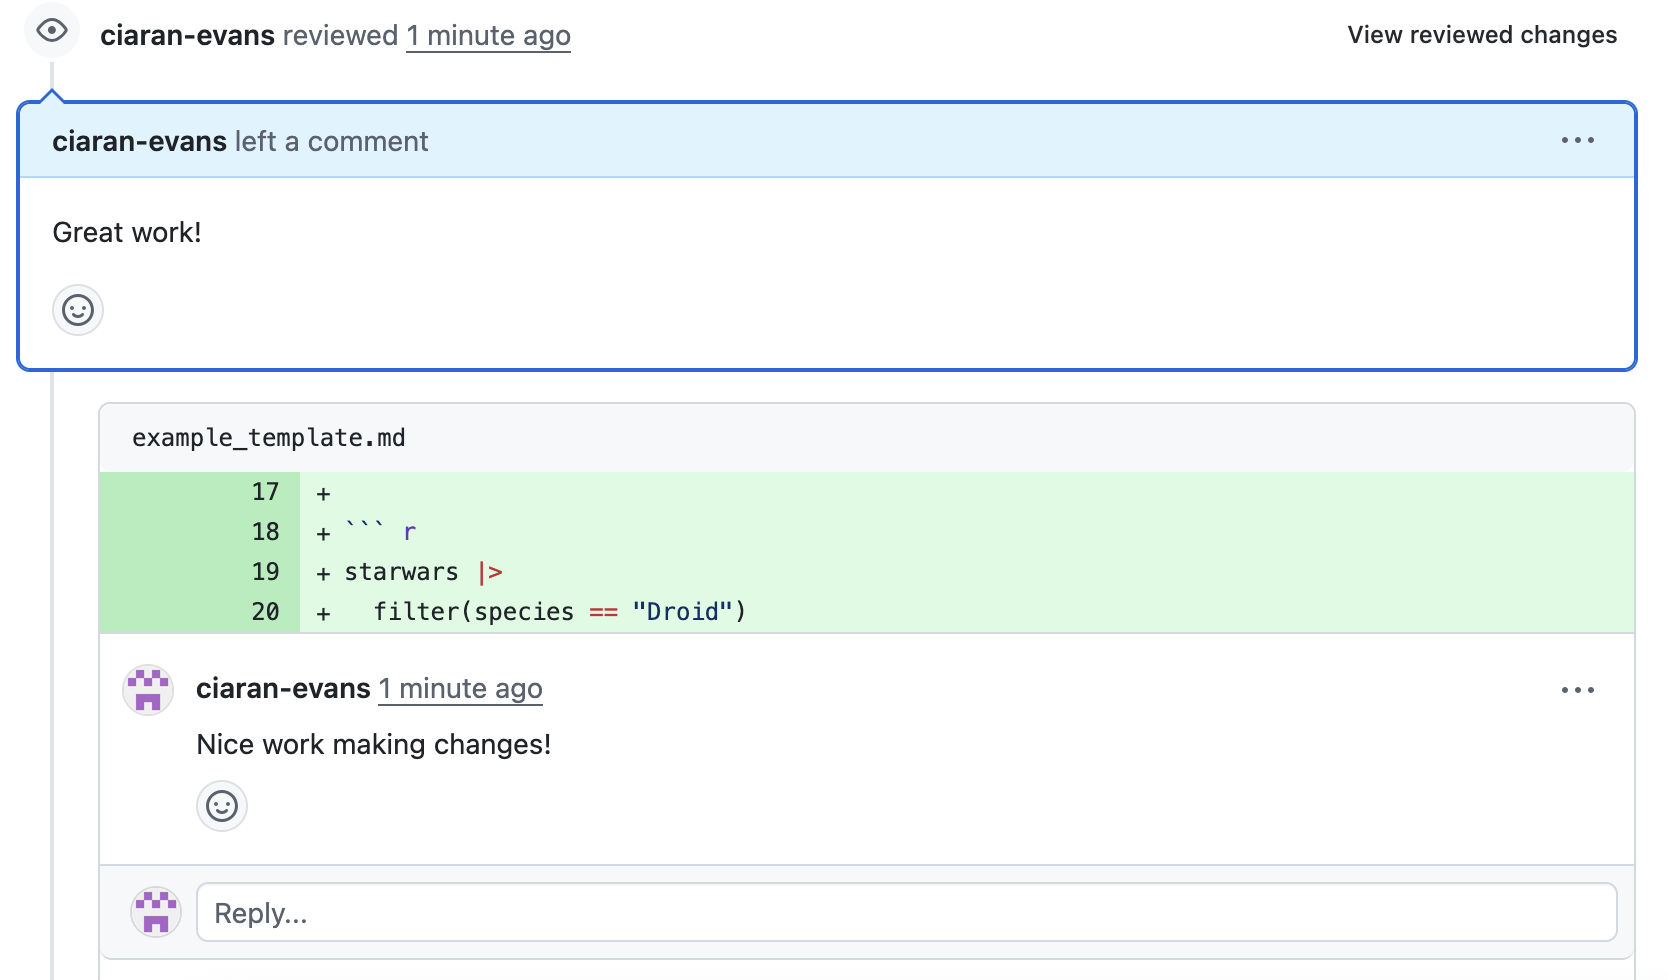The width and height of the screenshot is (1668, 980).
Task: Click ciaran-evans author name on inline comment
Action: (283, 689)
